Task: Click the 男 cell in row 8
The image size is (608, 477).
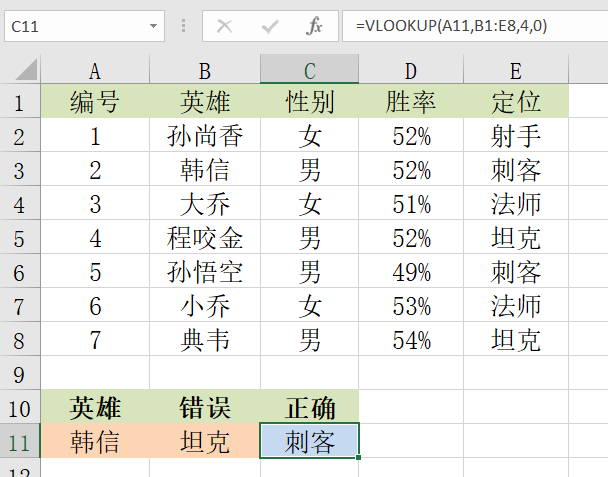Action: (309, 339)
